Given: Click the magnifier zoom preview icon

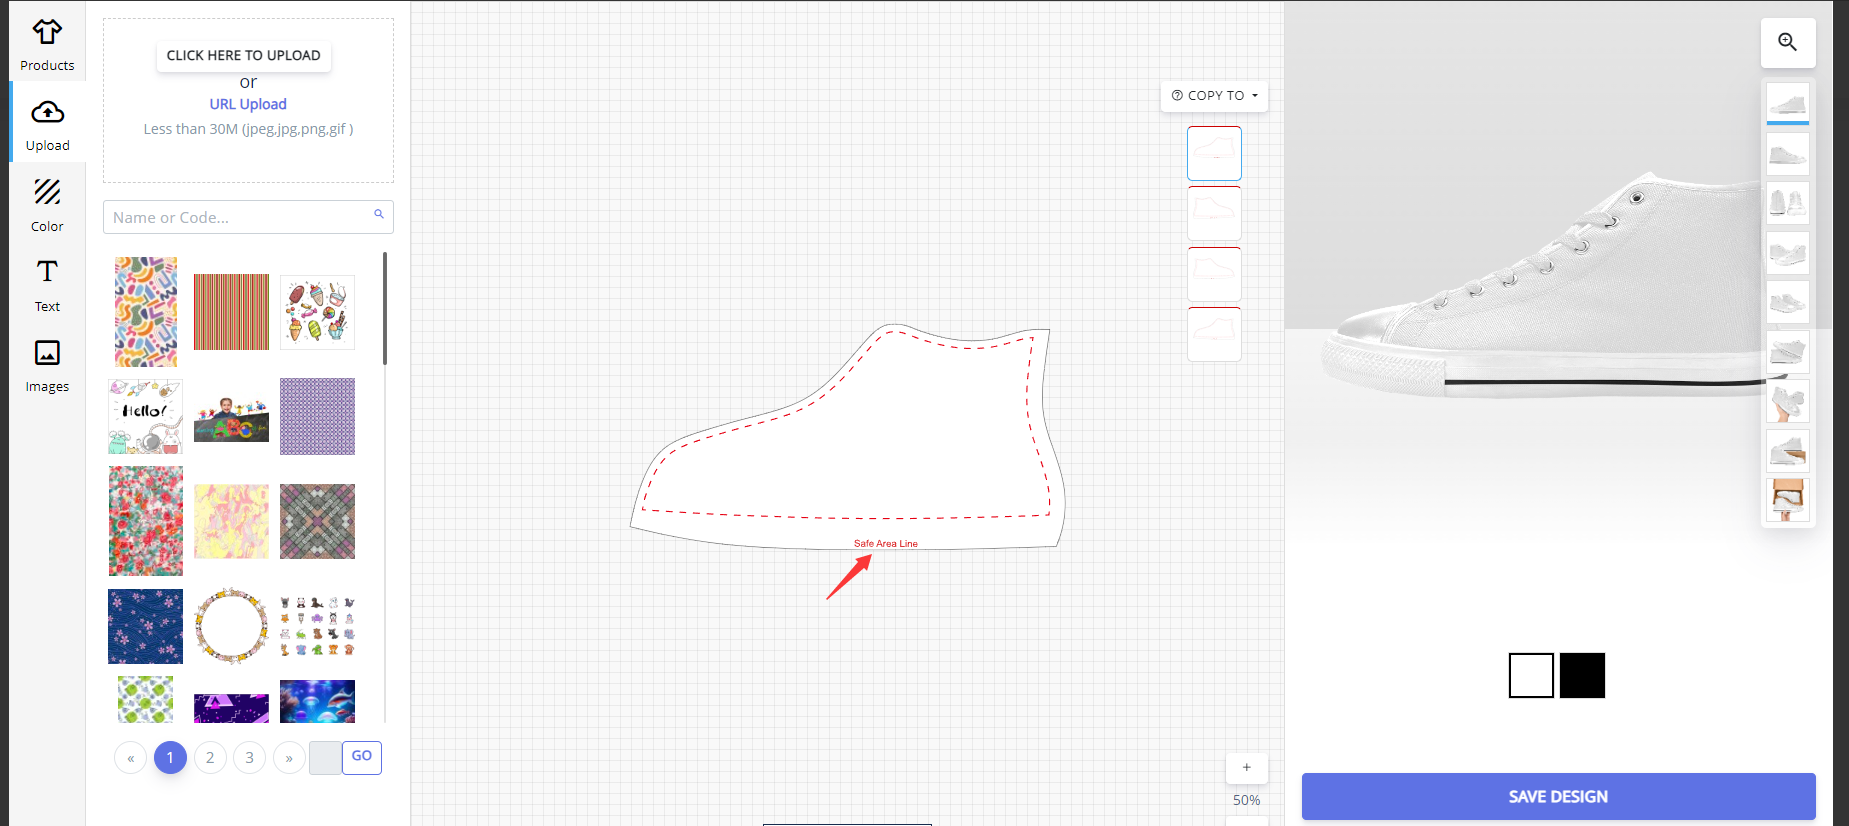Looking at the screenshot, I should [x=1787, y=42].
